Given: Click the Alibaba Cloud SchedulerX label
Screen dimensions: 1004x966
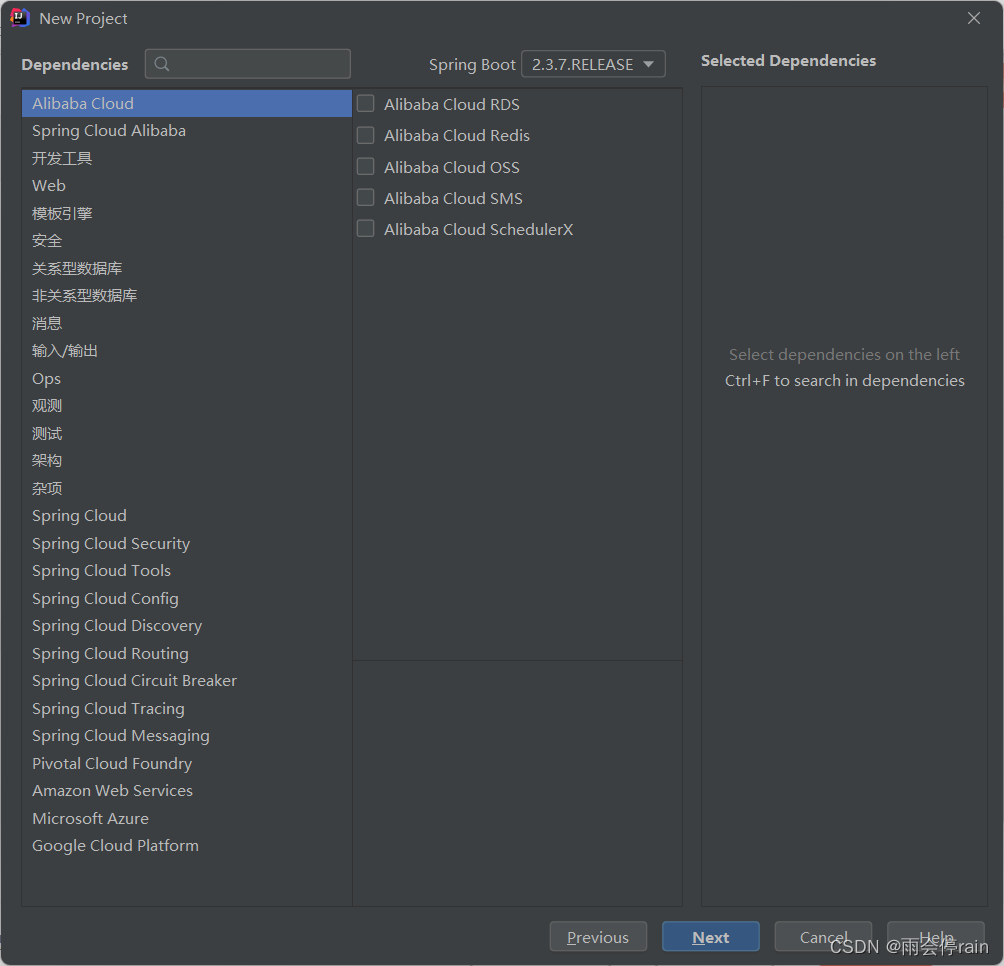Looking at the screenshot, I should 478,229.
